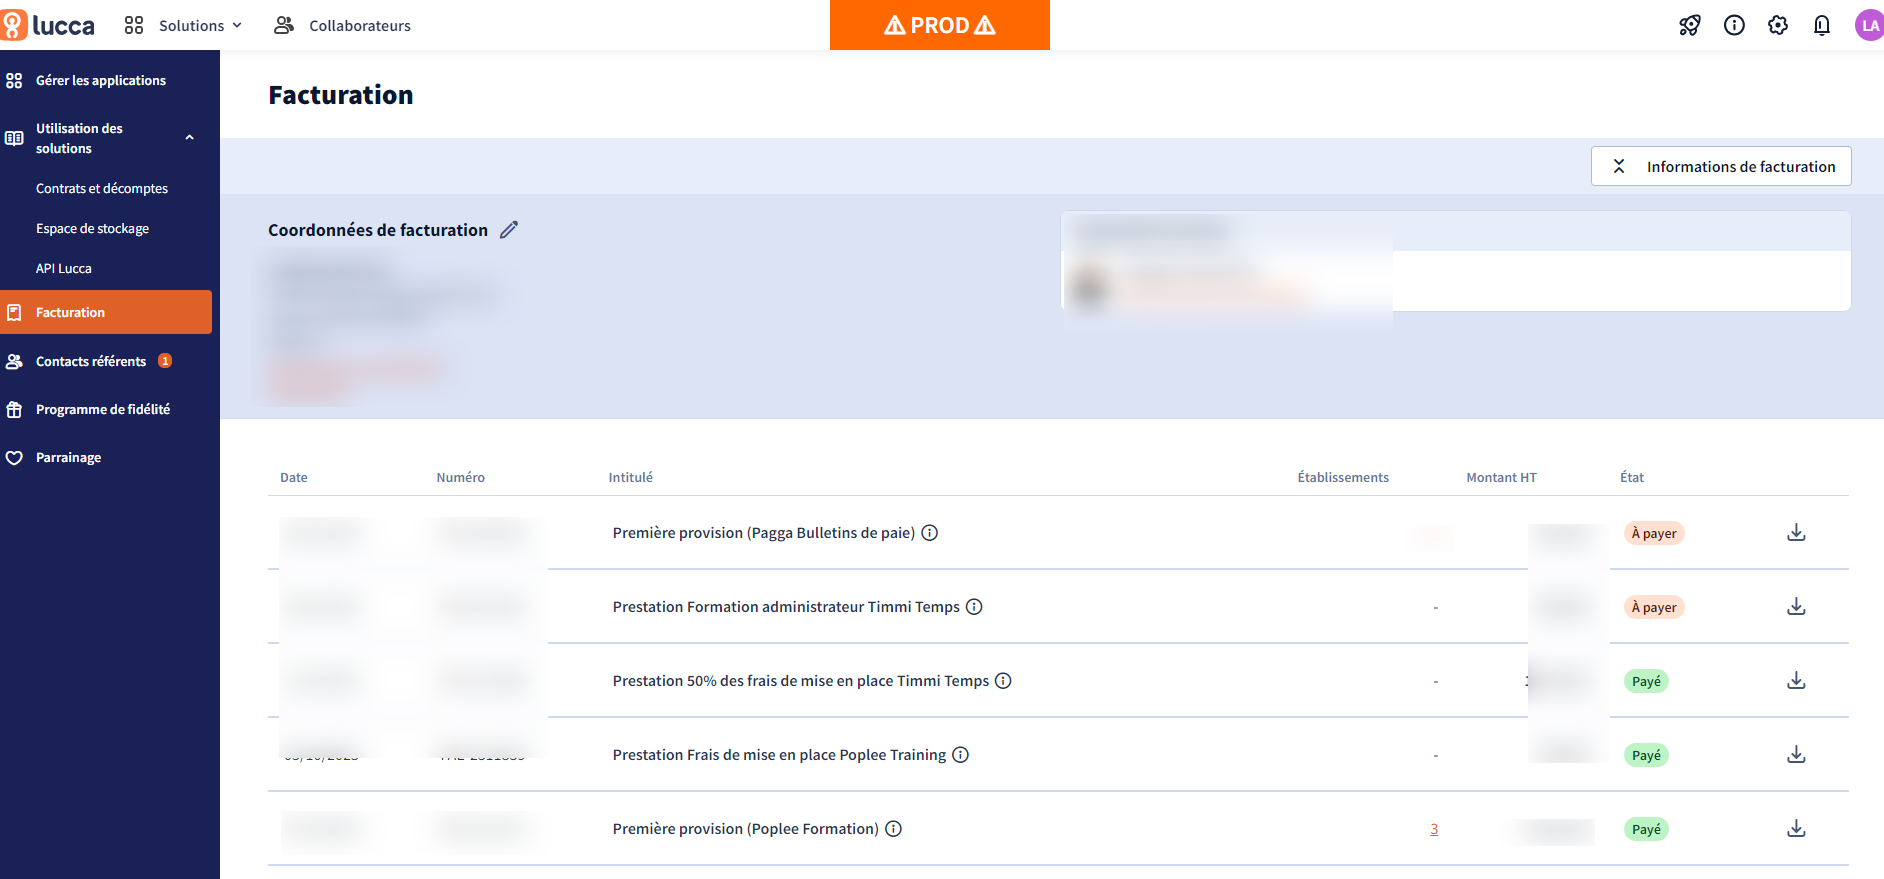Show info for Poplee Training mise en place
Image resolution: width=1884 pixels, height=879 pixels.
click(960, 755)
